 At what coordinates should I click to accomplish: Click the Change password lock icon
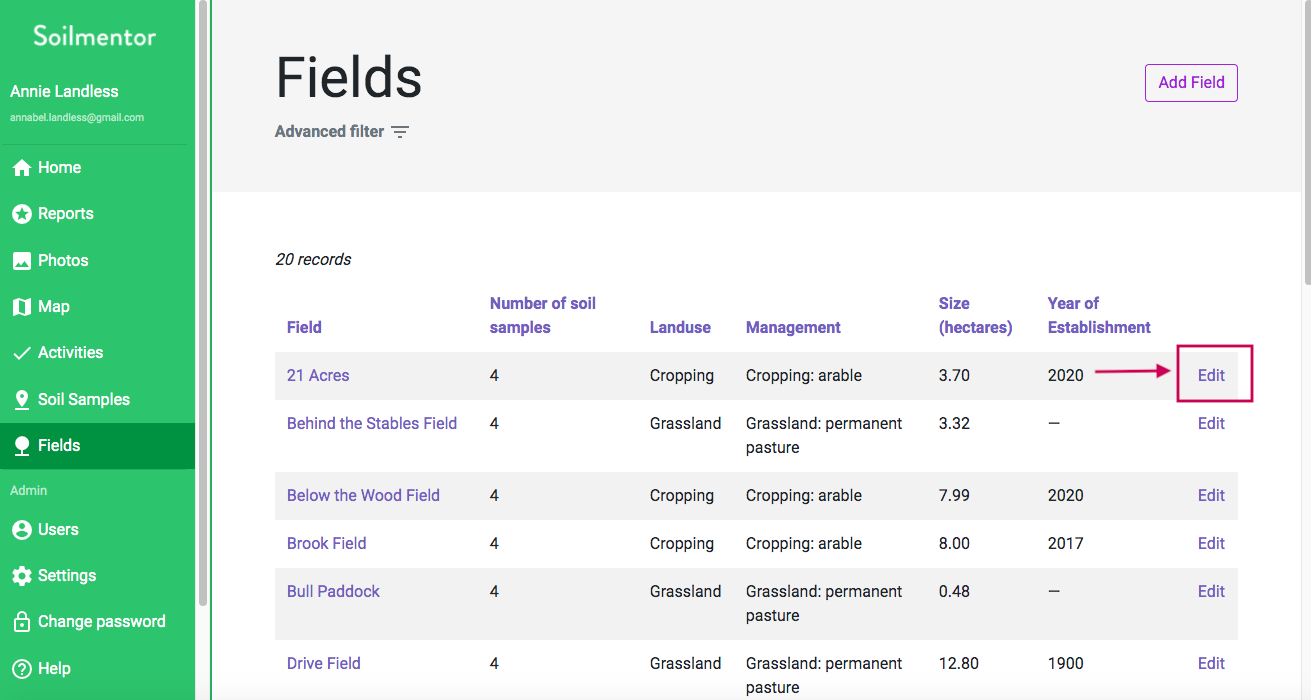coord(21,622)
